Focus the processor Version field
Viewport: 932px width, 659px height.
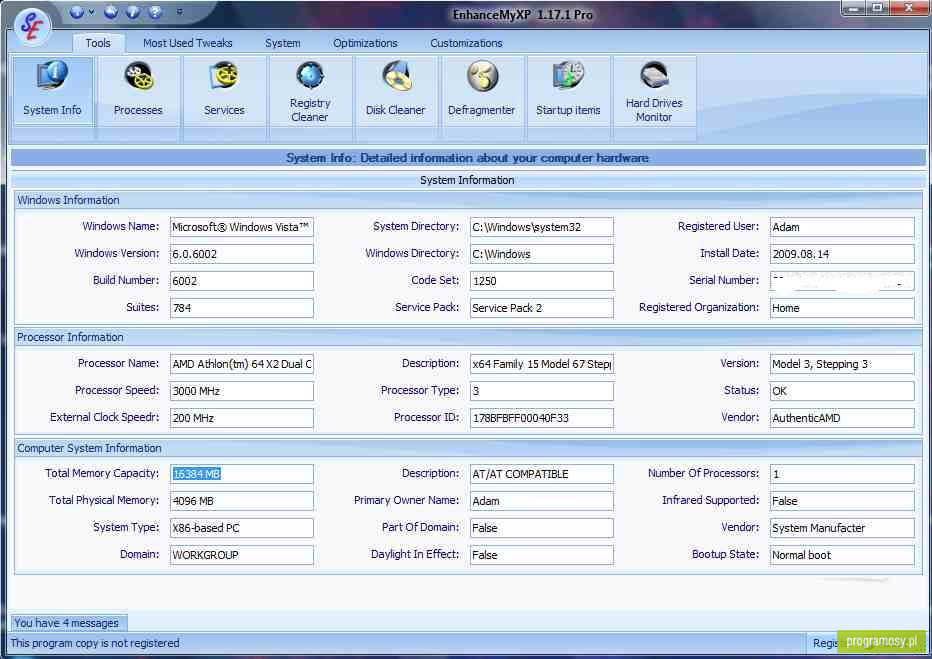pos(842,364)
